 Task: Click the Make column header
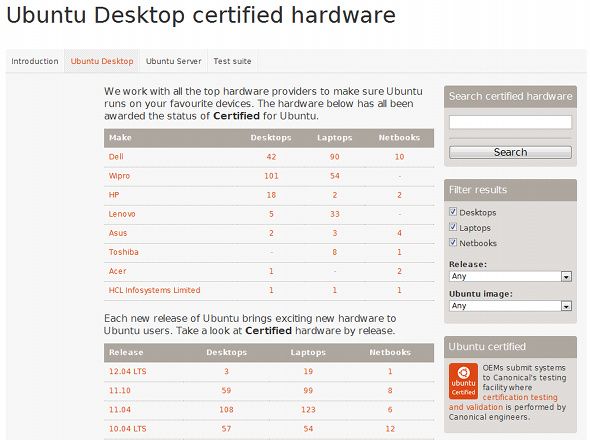tap(120, 137)
